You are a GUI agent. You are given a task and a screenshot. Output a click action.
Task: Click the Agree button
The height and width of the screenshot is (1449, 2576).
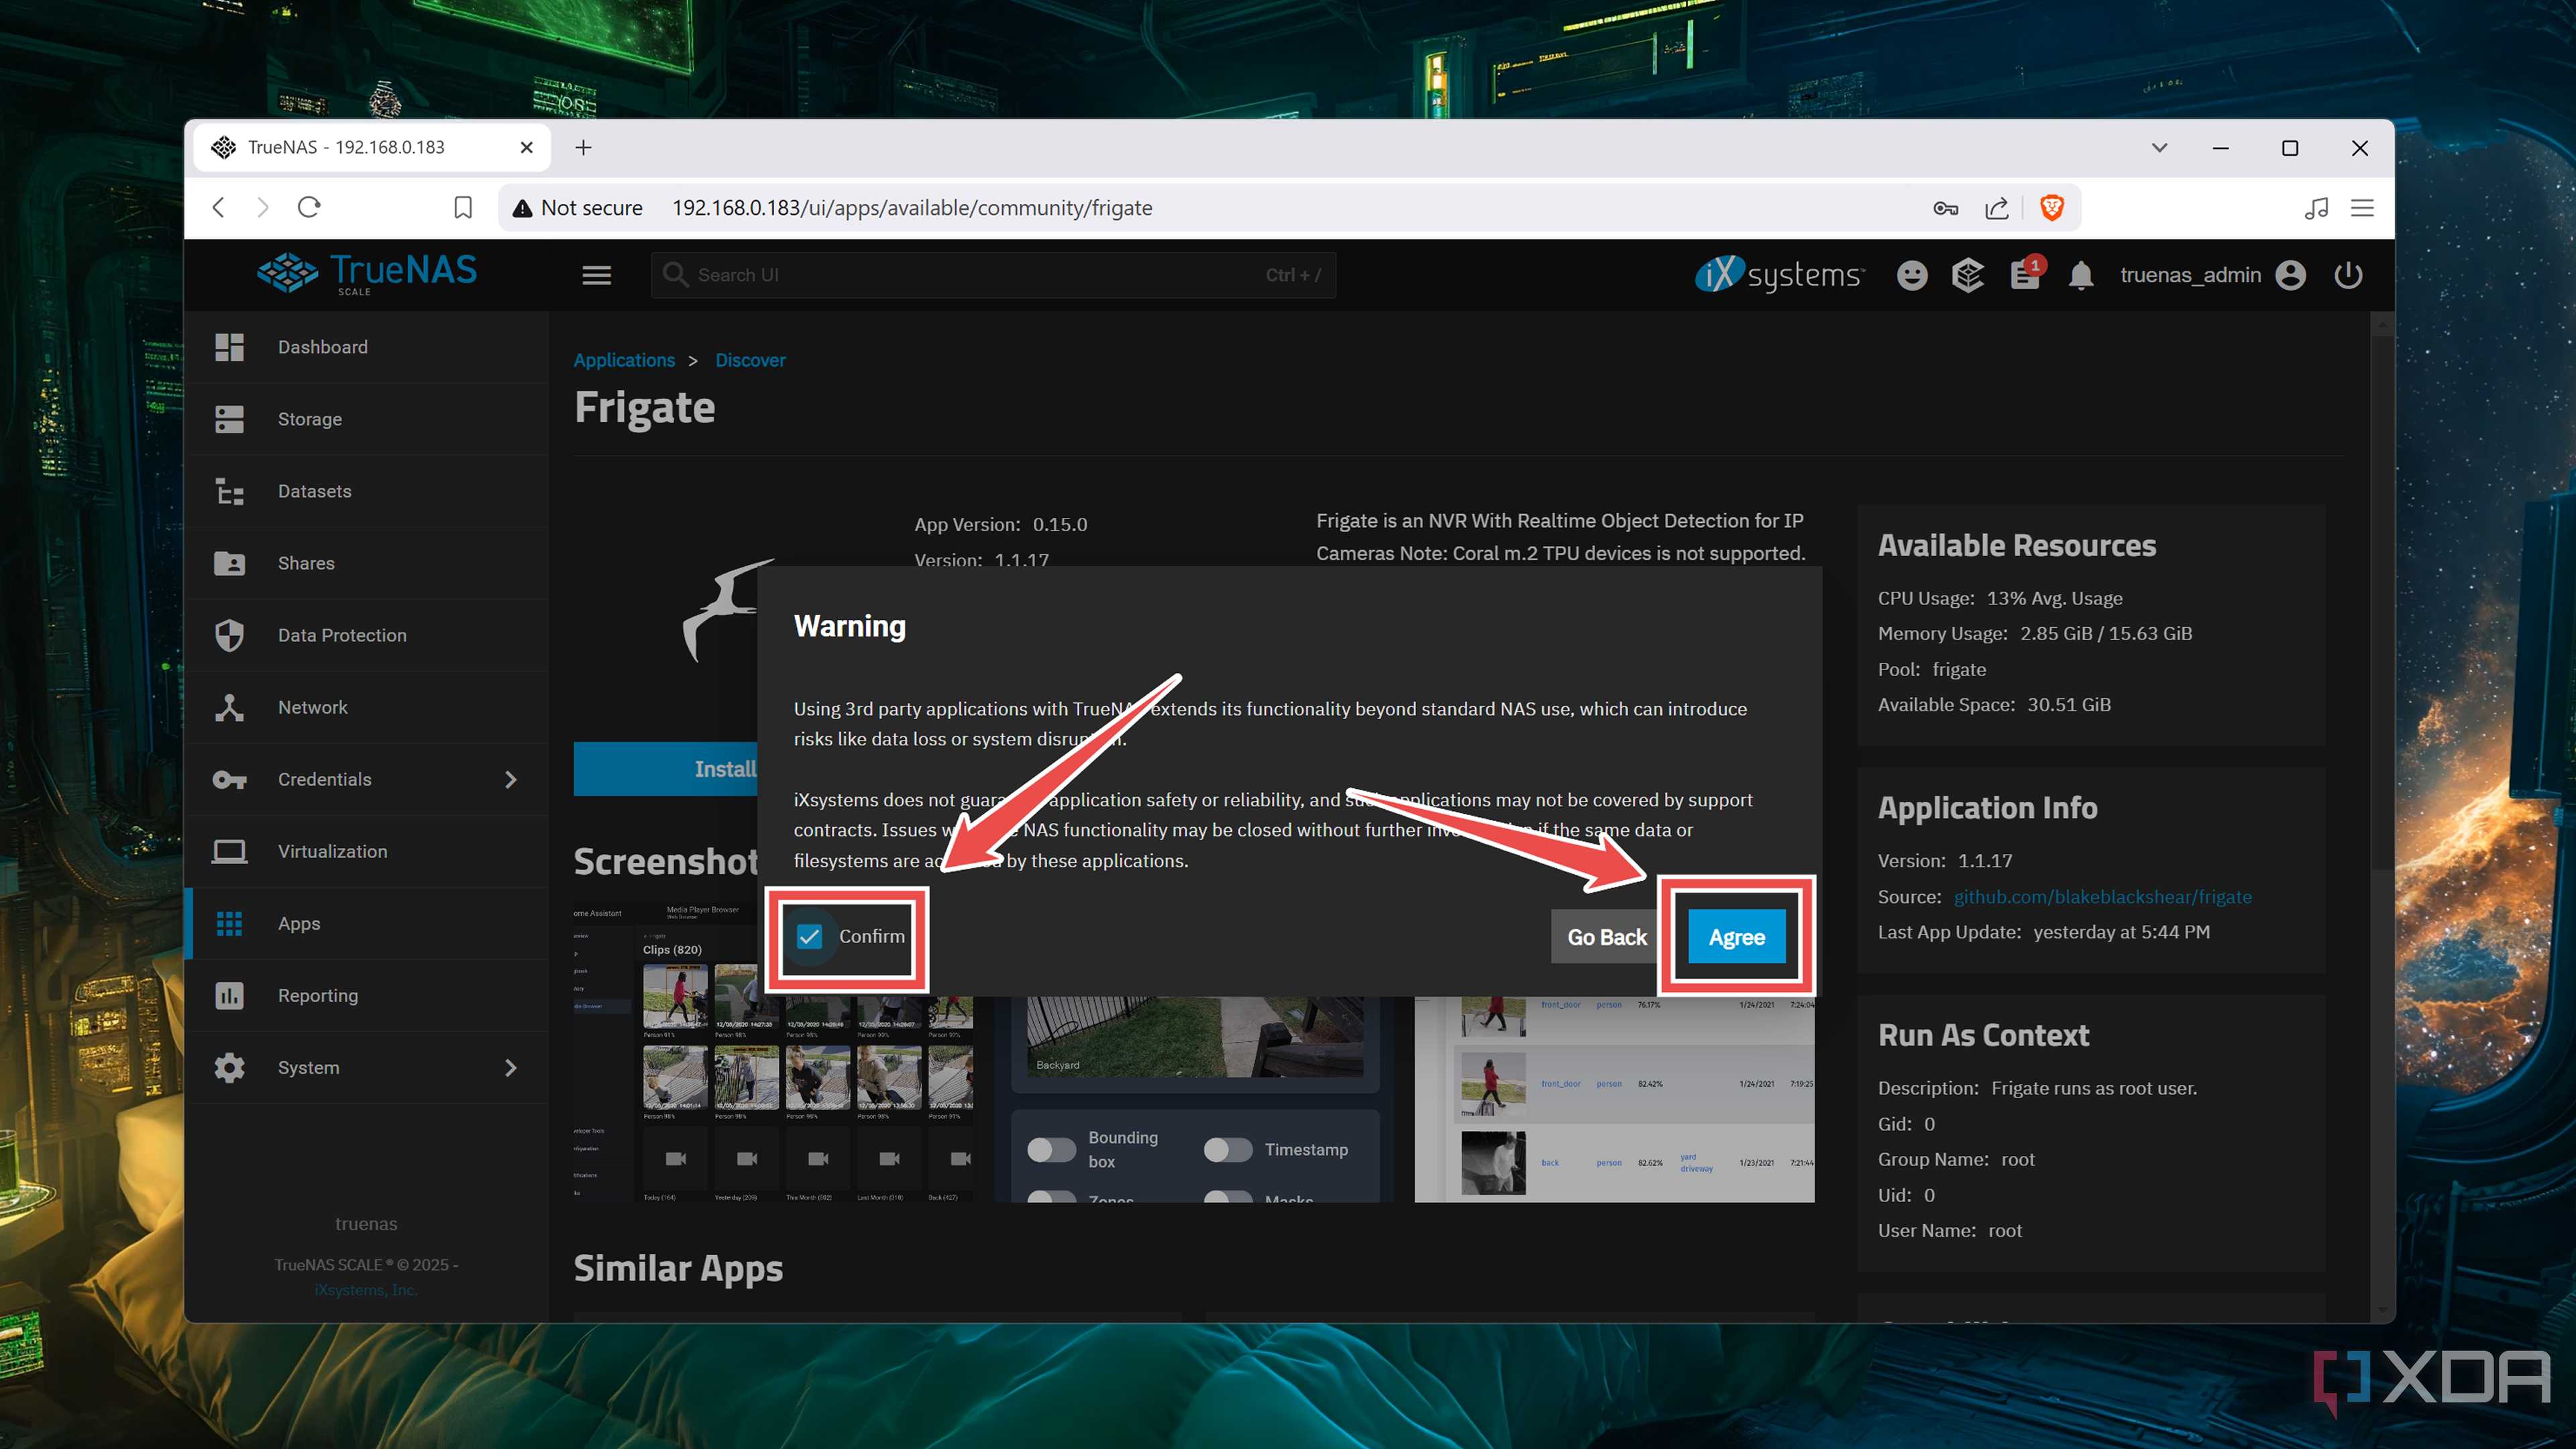[x=1736, y=937]
